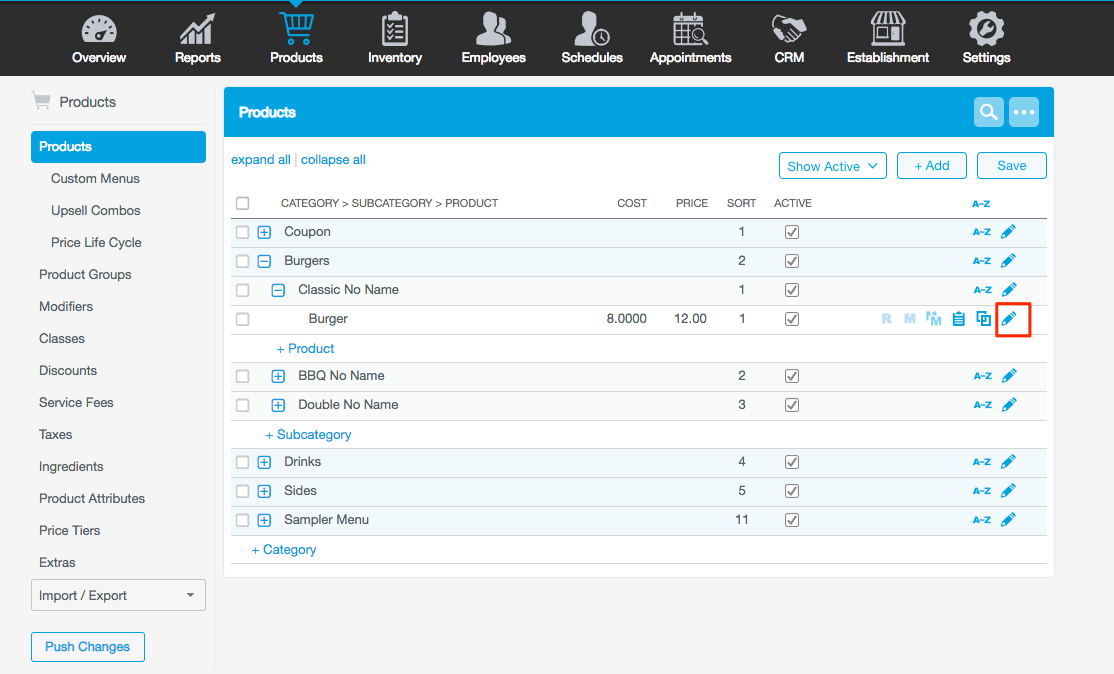The image size is (1114, 674).
Task: Expand the Drinks category
Action: [x=265, y=462]
